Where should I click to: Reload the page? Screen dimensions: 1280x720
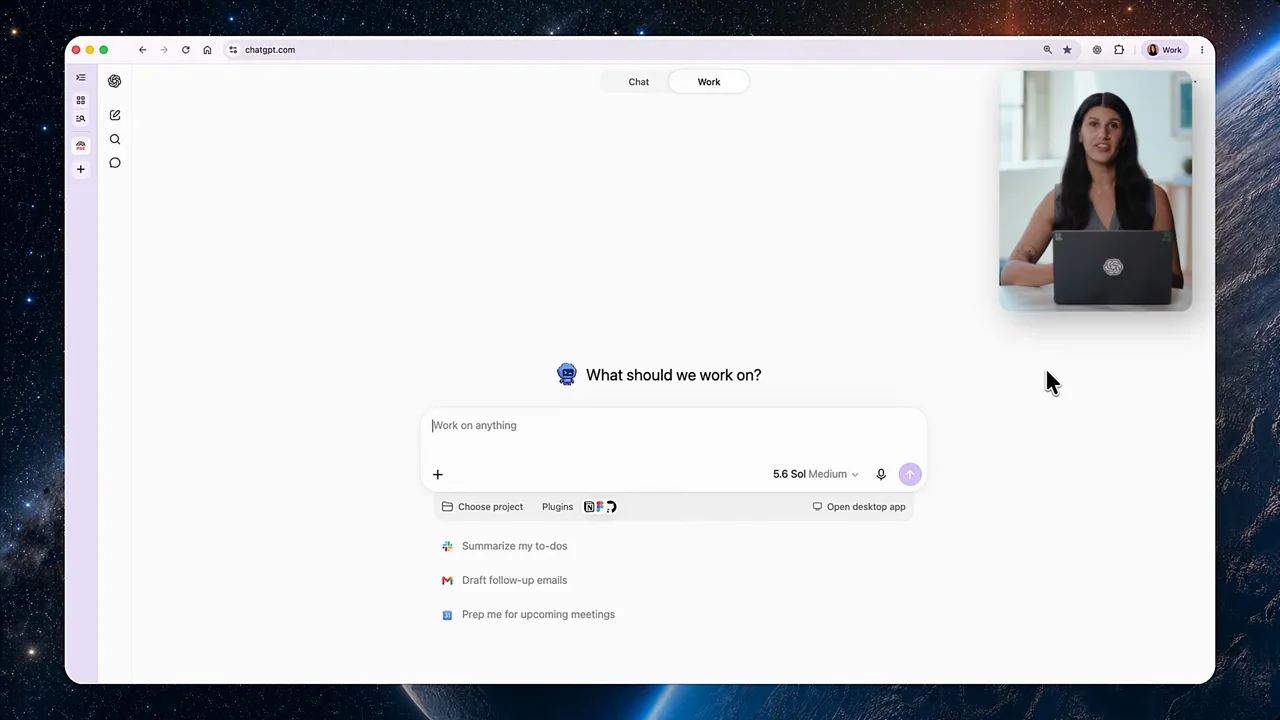186,50
